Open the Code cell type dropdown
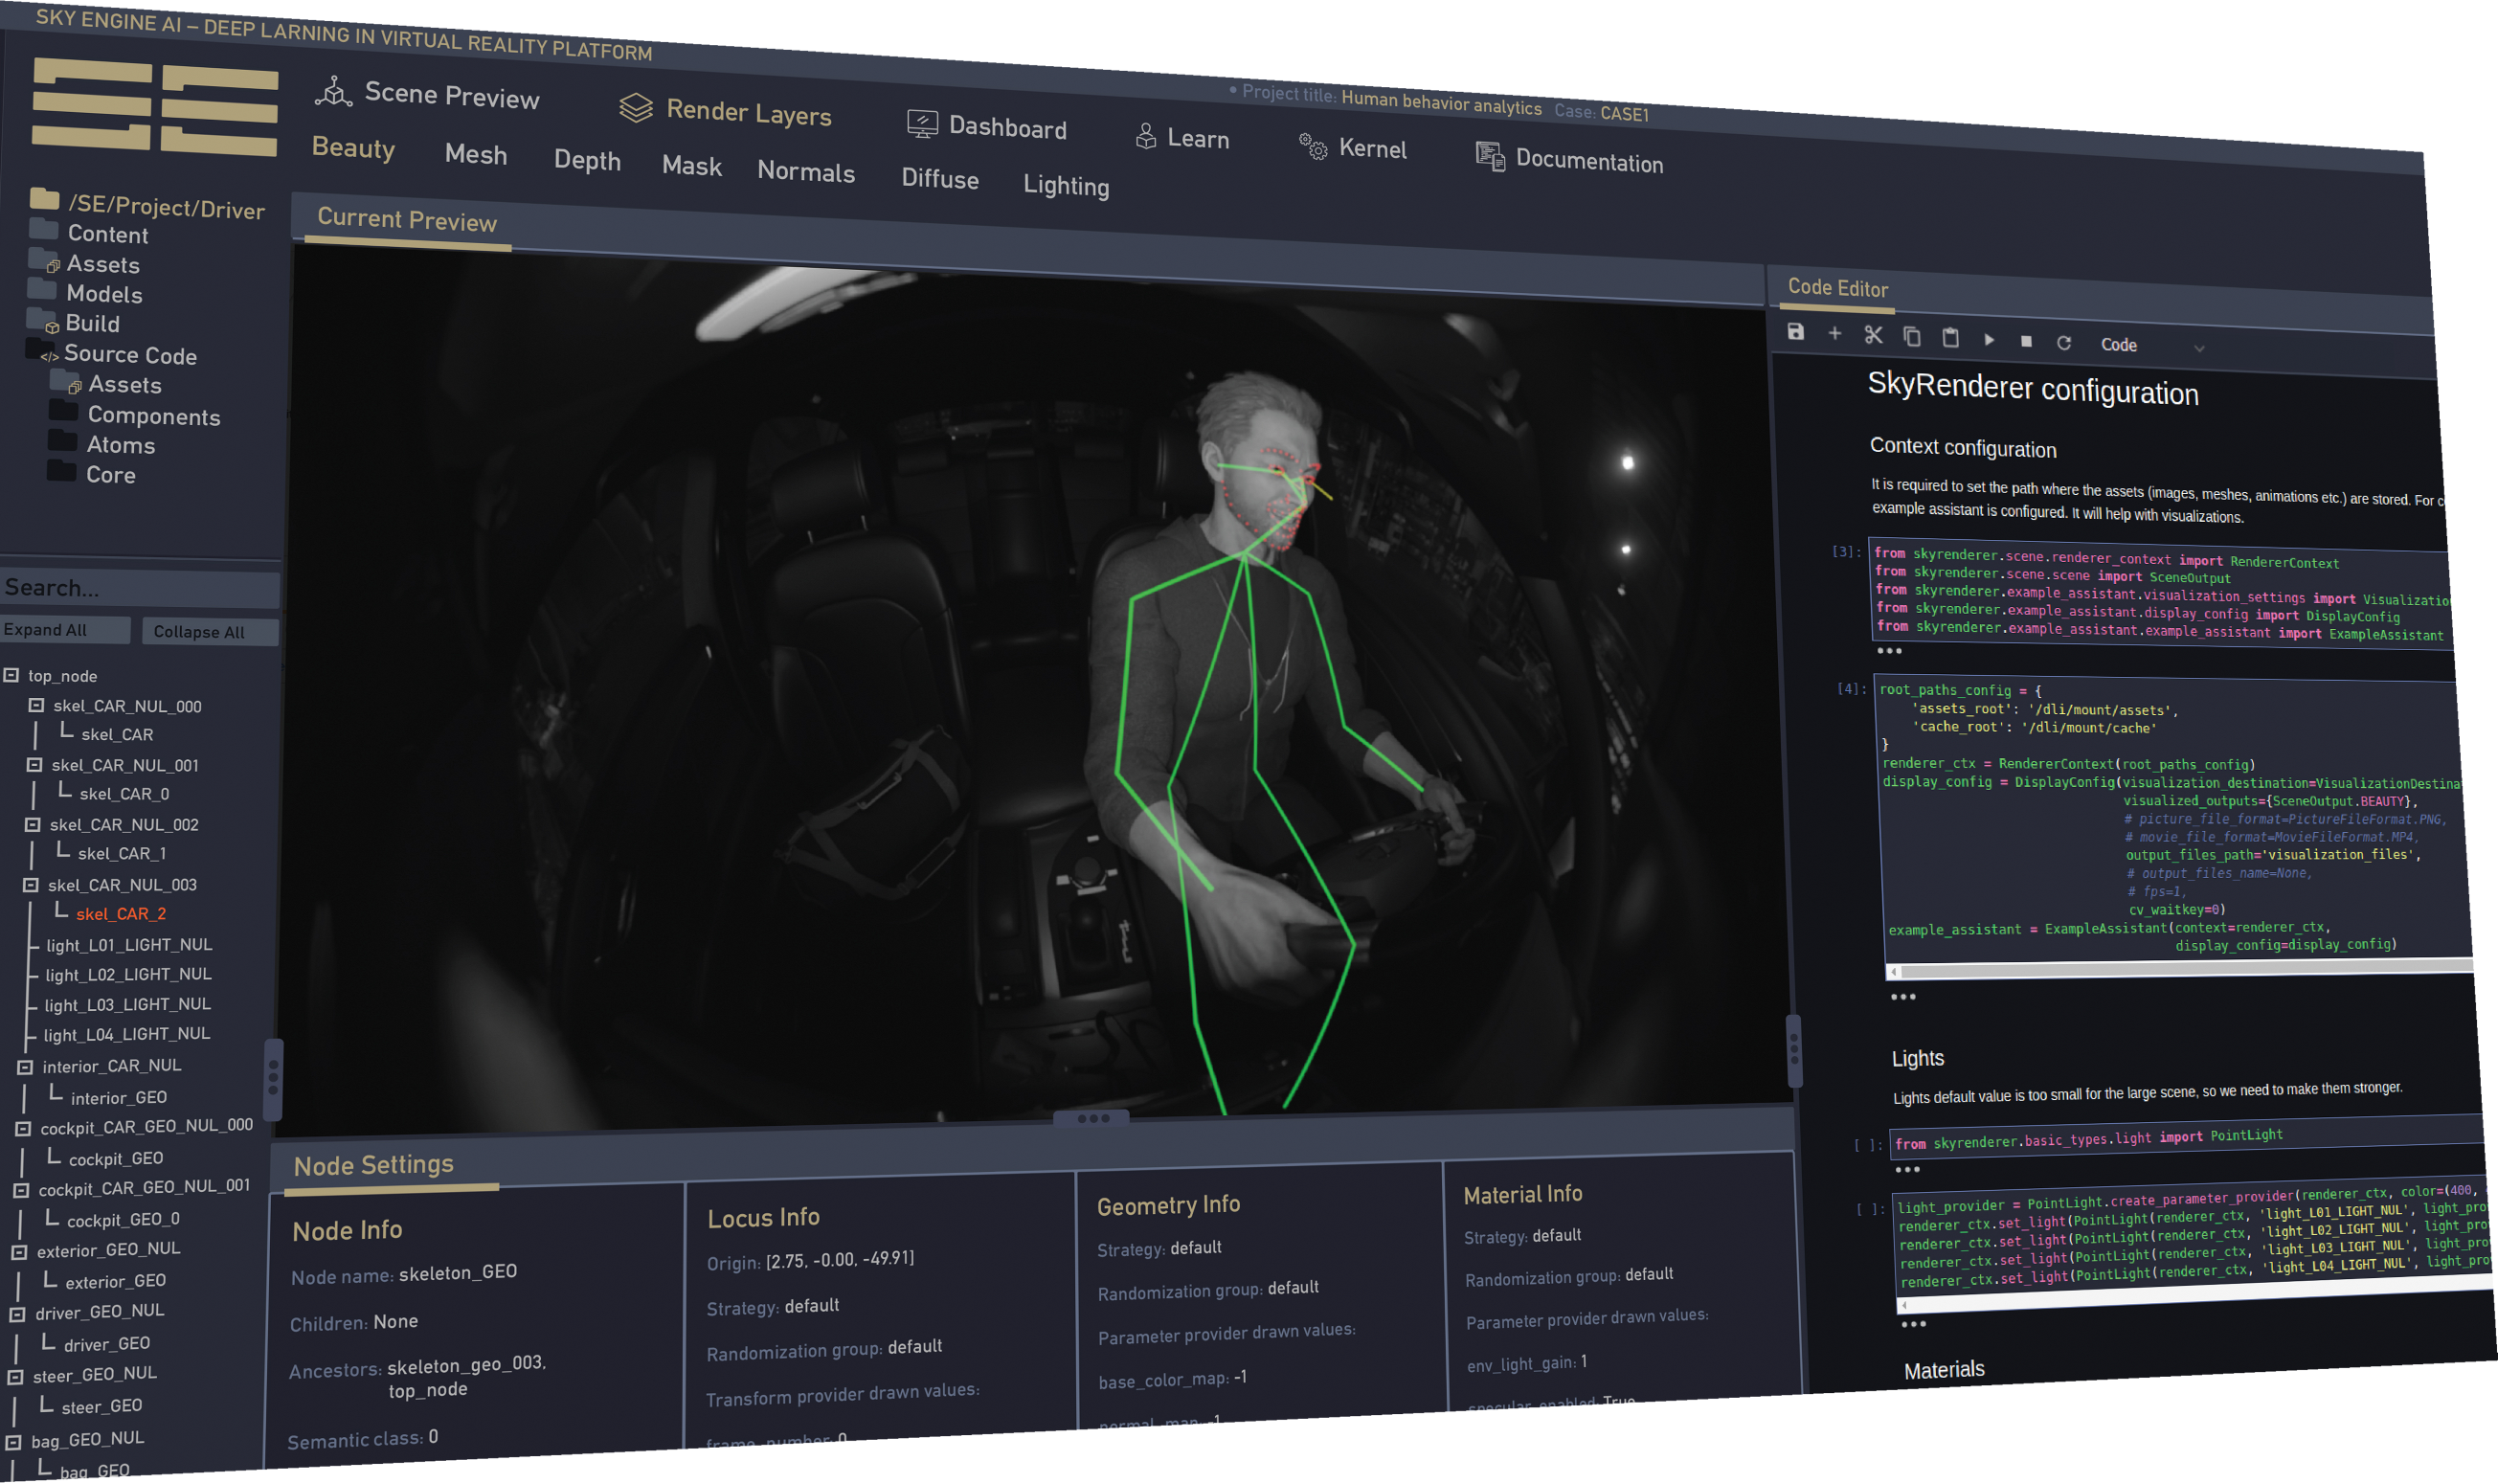2520x1483 pixels. [x=2152, y=346]
